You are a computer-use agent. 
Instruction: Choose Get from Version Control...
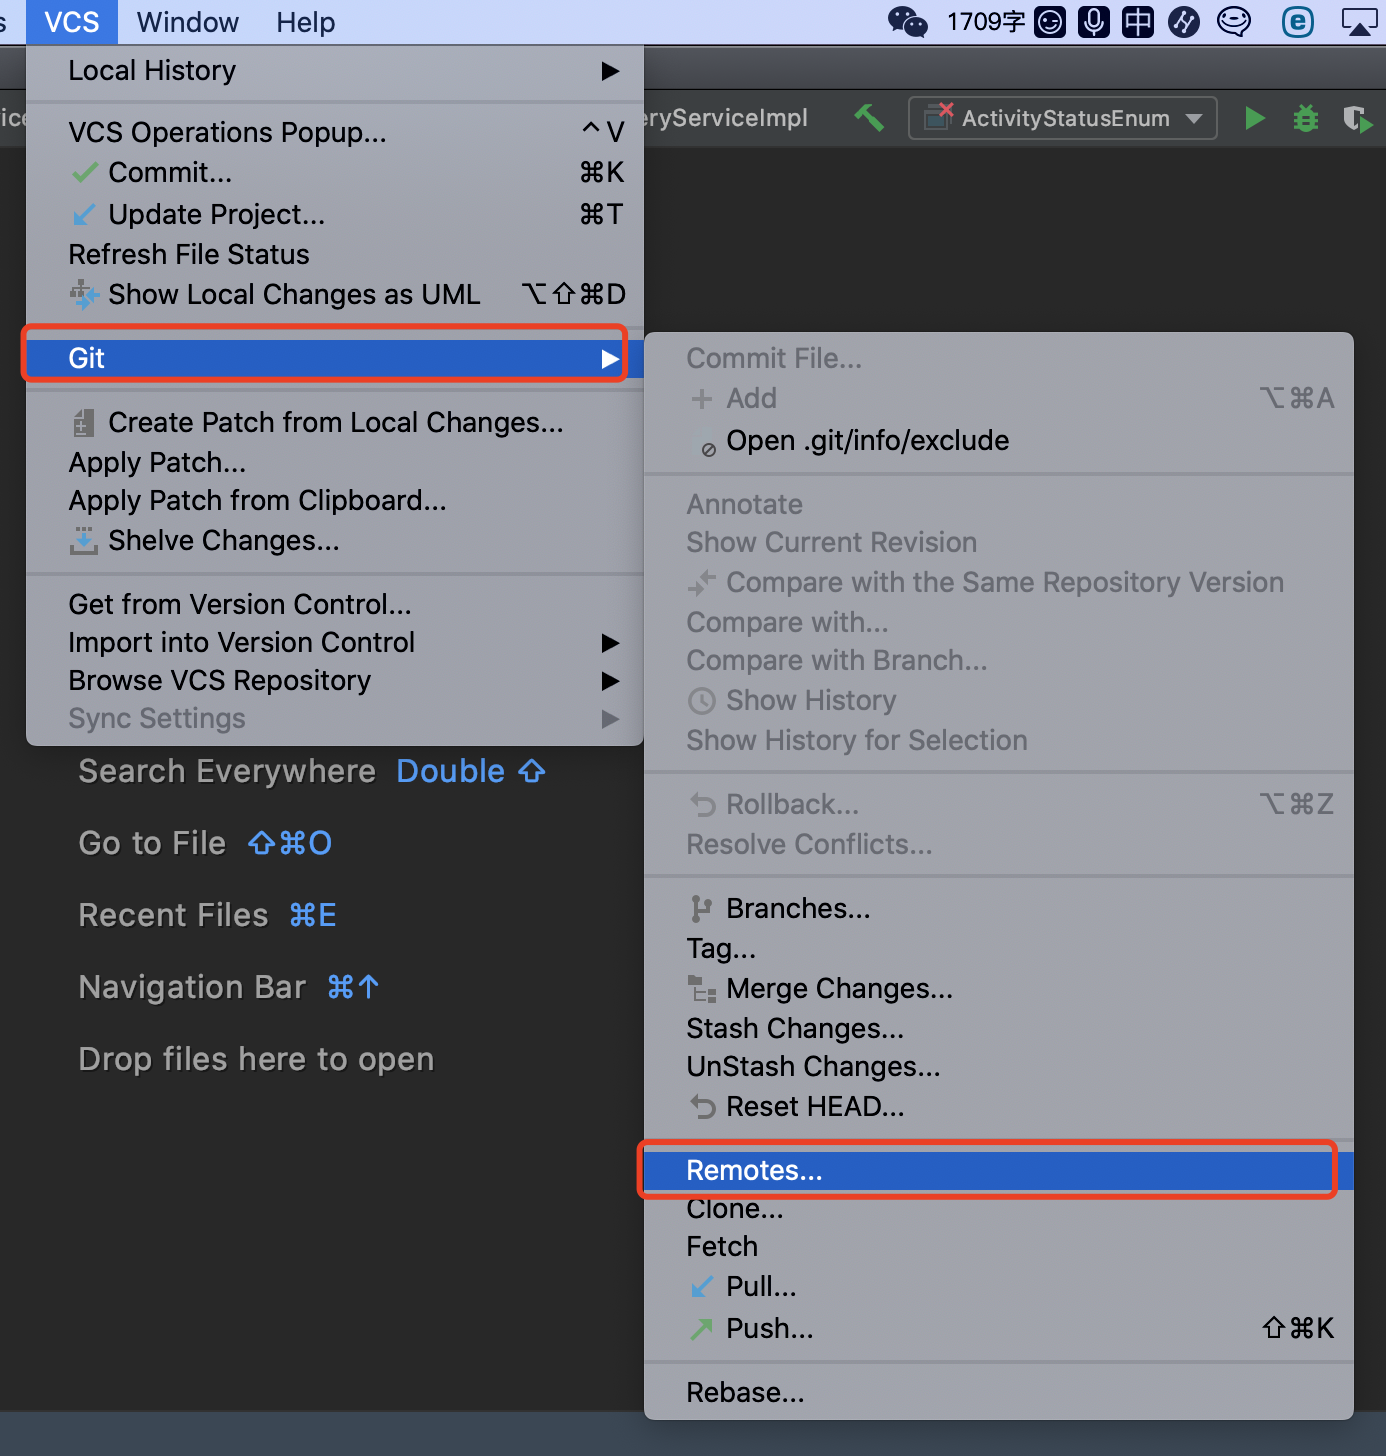pyautogui.click(x=335, y=604)
